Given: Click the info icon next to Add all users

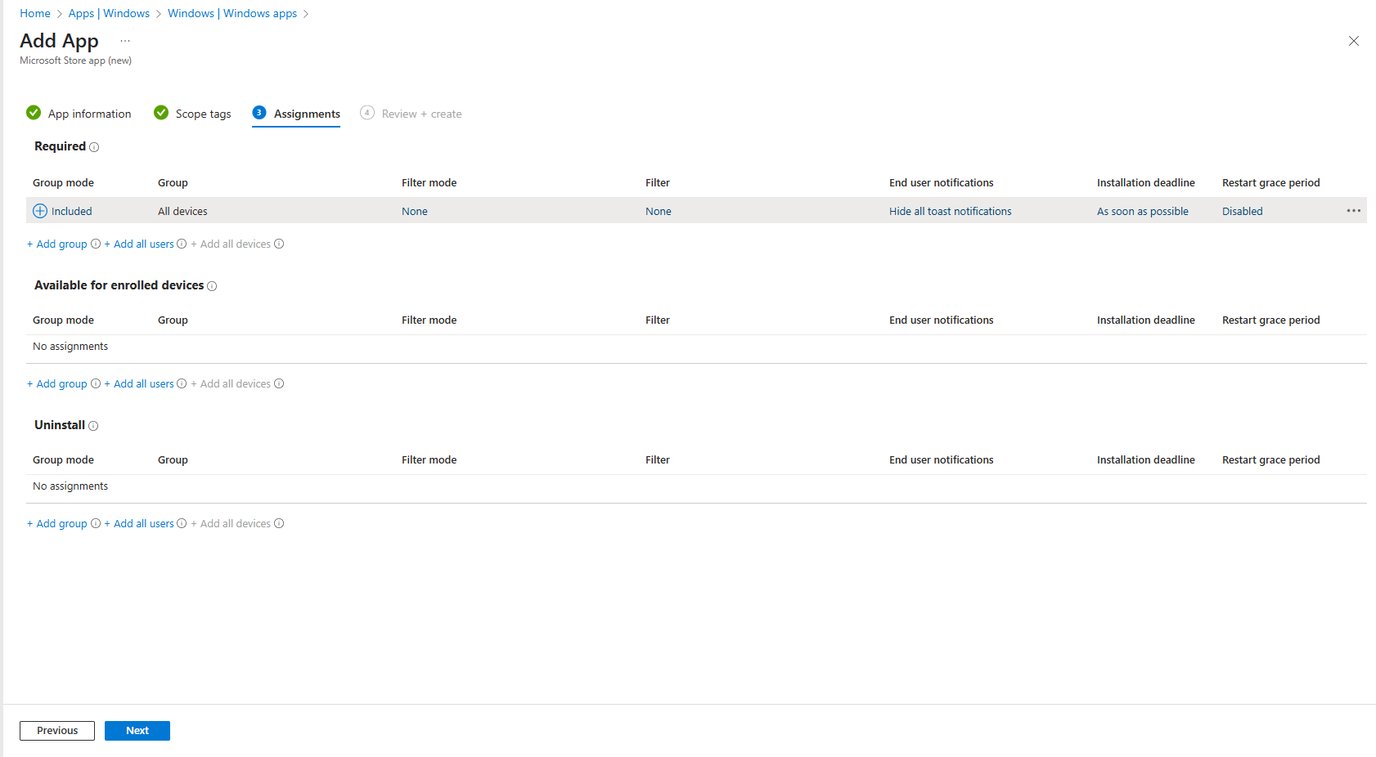Looking at the screenshot, I should click(x=181, y=243).
